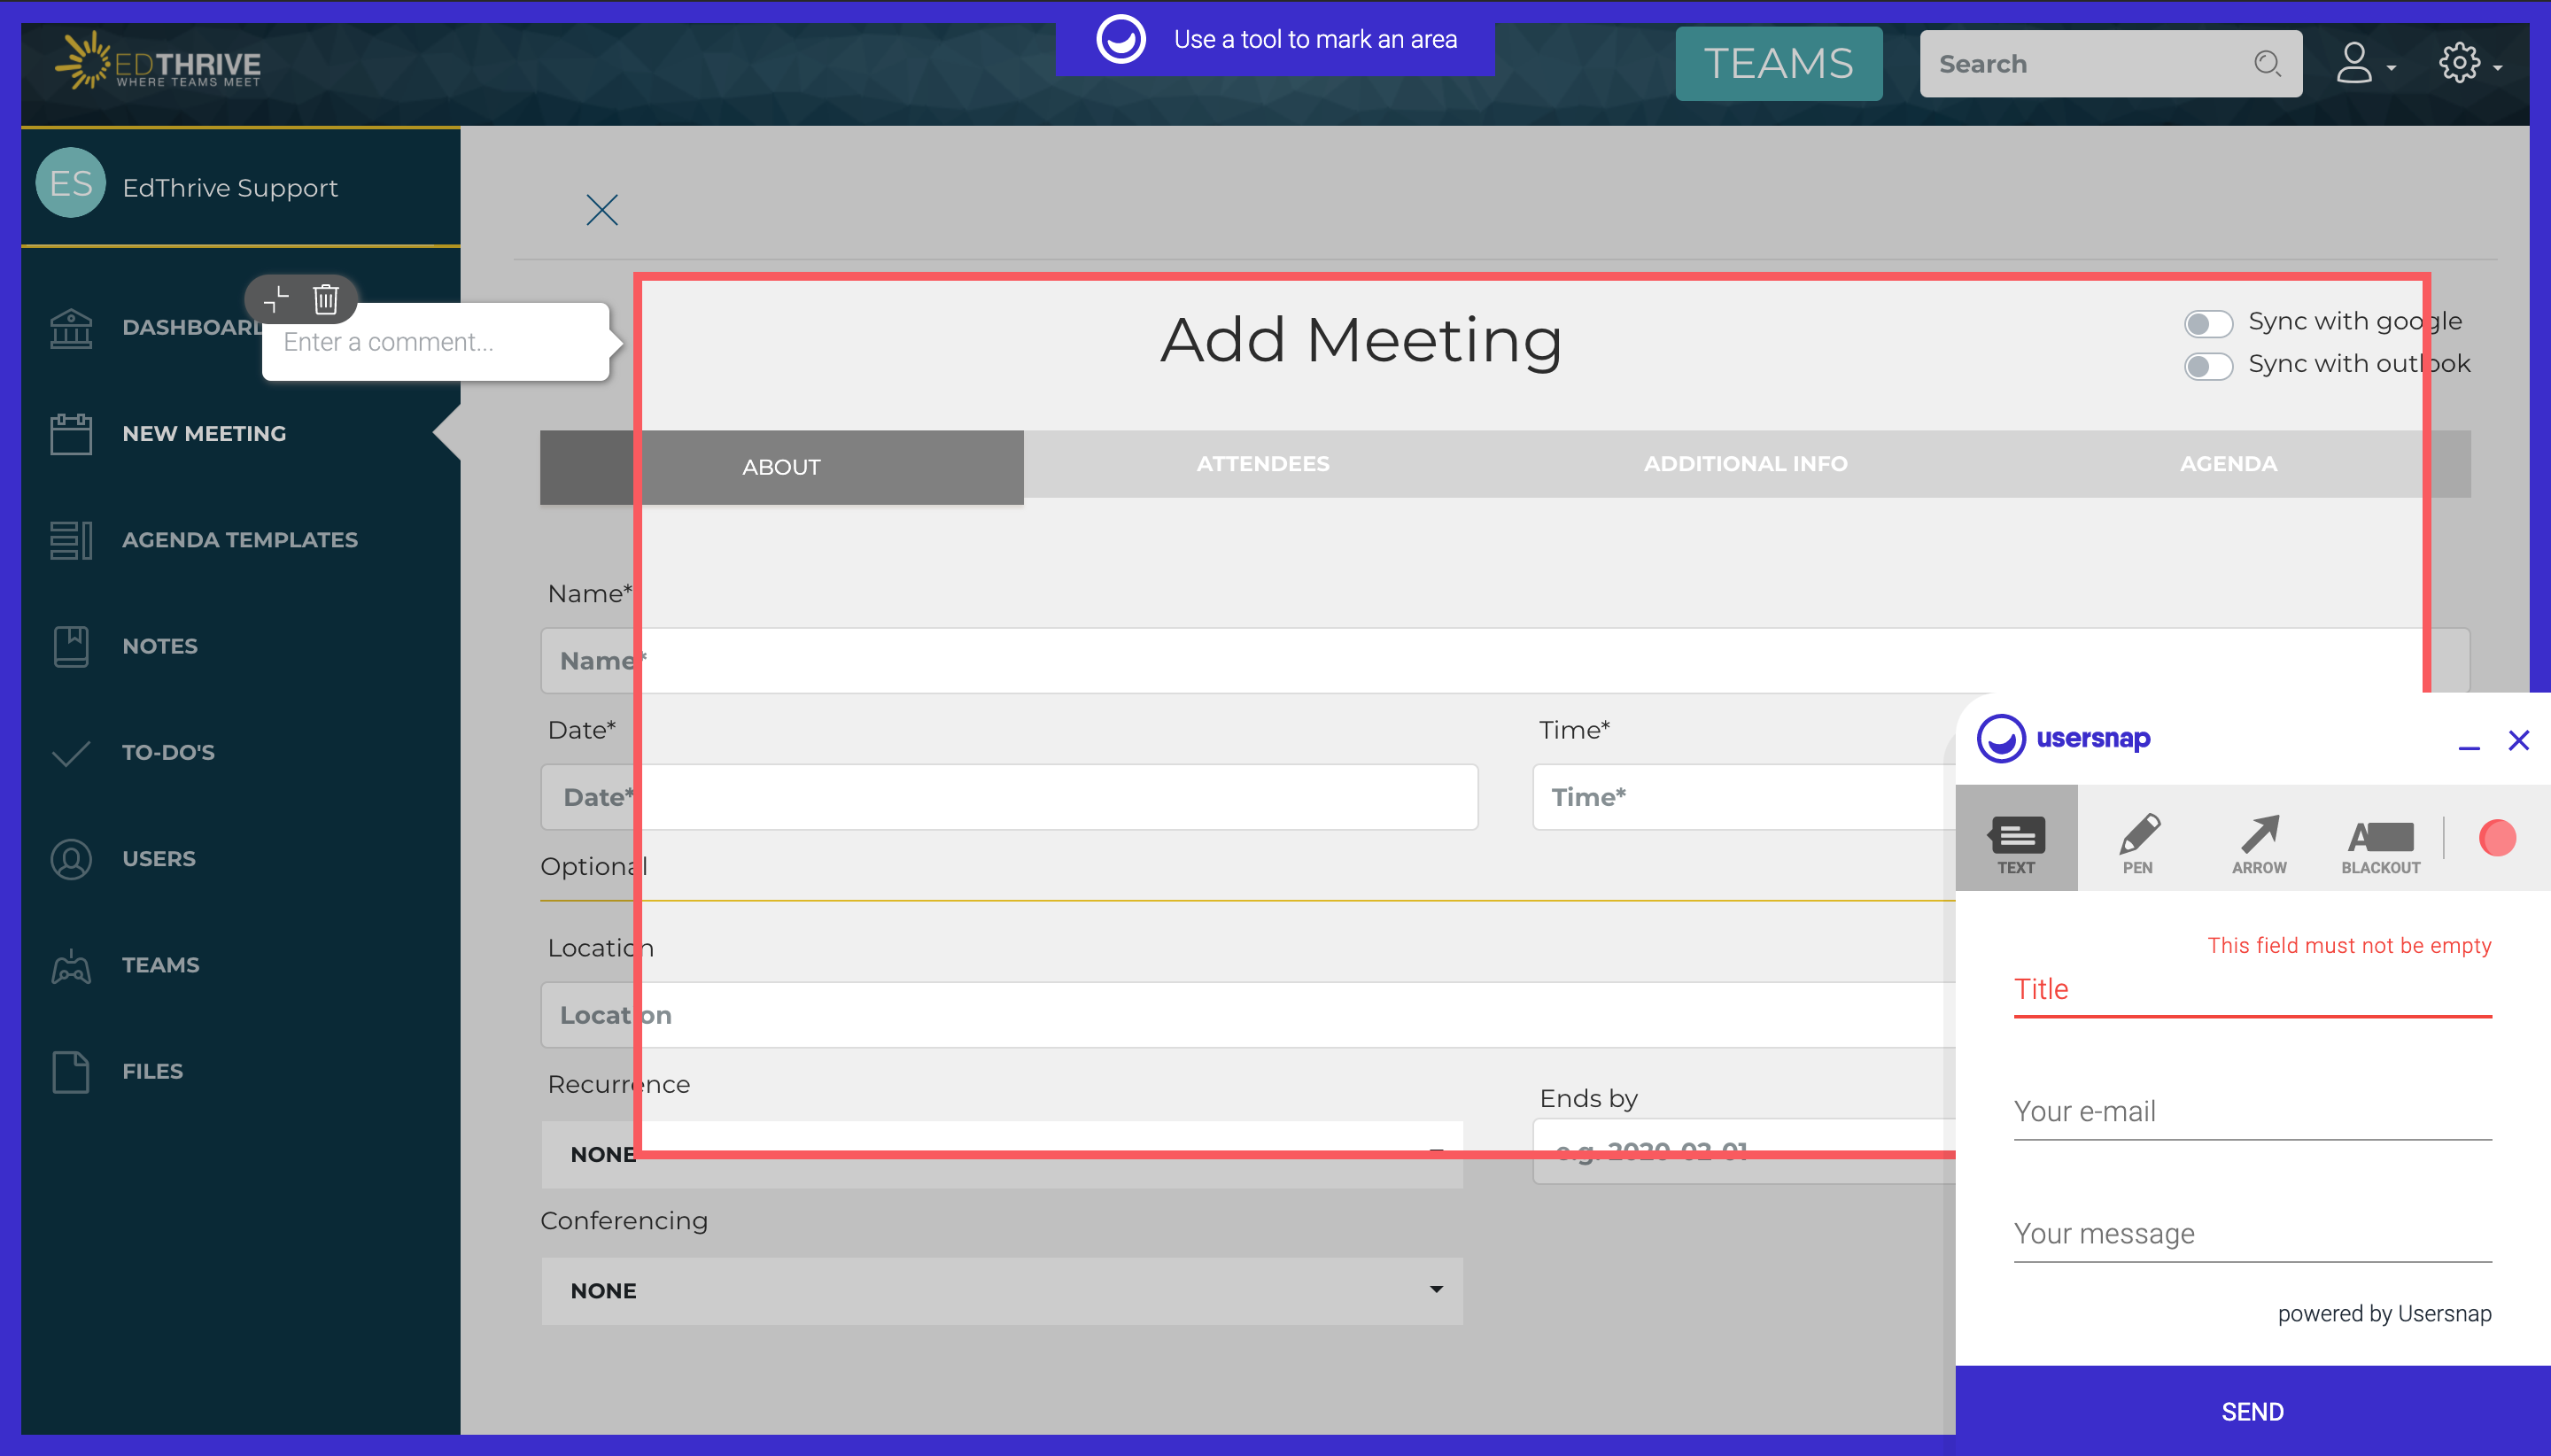Click the TEAMS header button

(1778, 64)
